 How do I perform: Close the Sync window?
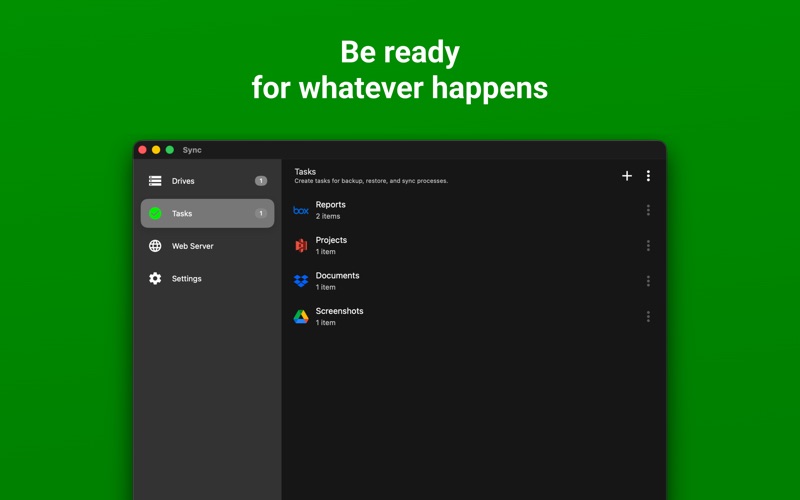pyautogui.click(x=142, y=149)
